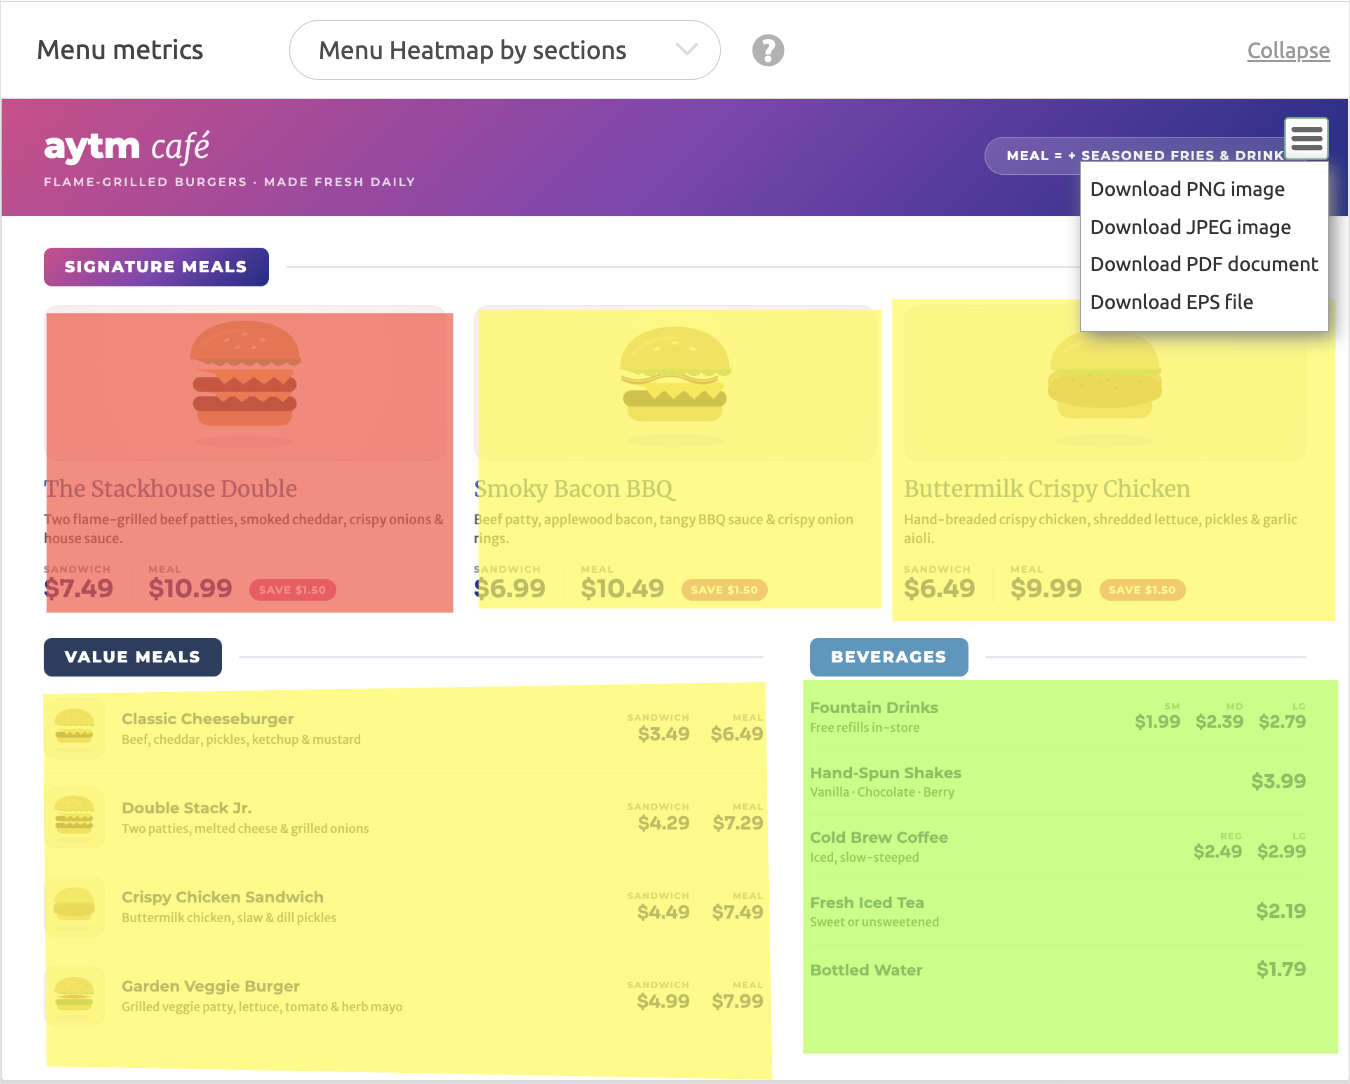Click the Smoky Bacon BBQ burger image

coord(675,386)
